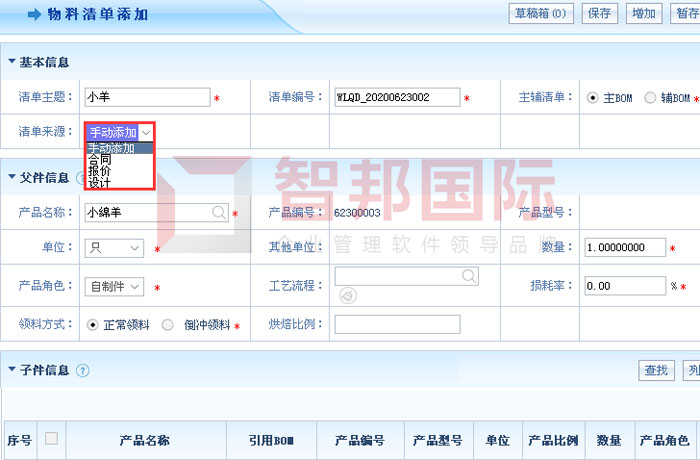700x460 pixels.
Task: Tick the select-all checkbox in table header
Action: click(x=51, y=438)
